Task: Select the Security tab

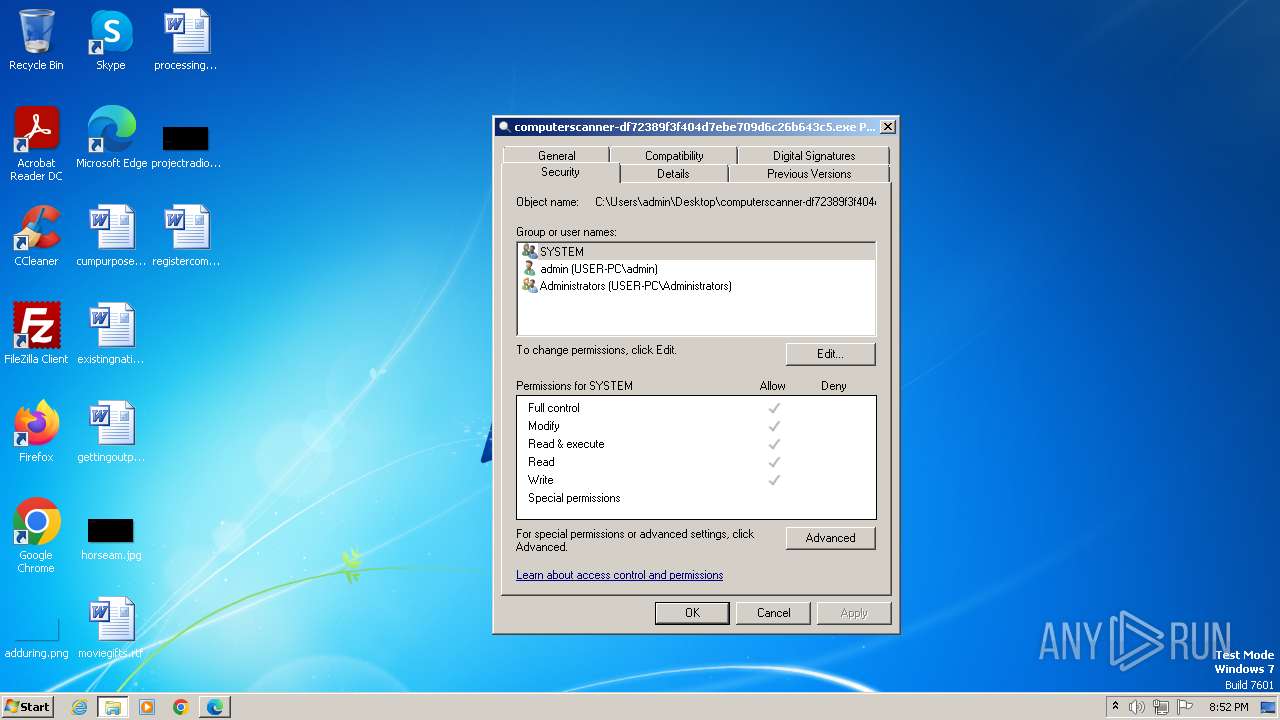Action: 560,172
